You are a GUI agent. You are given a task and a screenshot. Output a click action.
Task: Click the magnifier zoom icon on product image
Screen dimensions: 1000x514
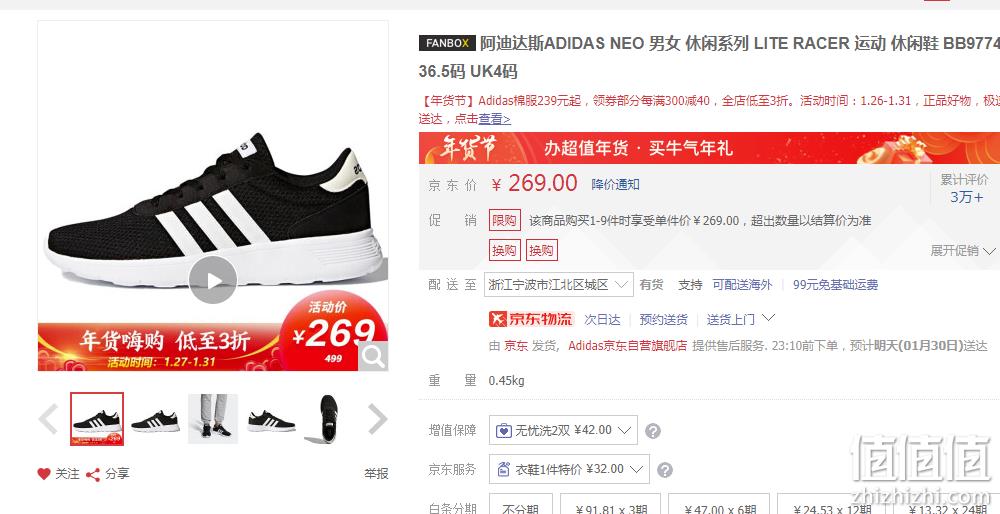pos(372,356)
